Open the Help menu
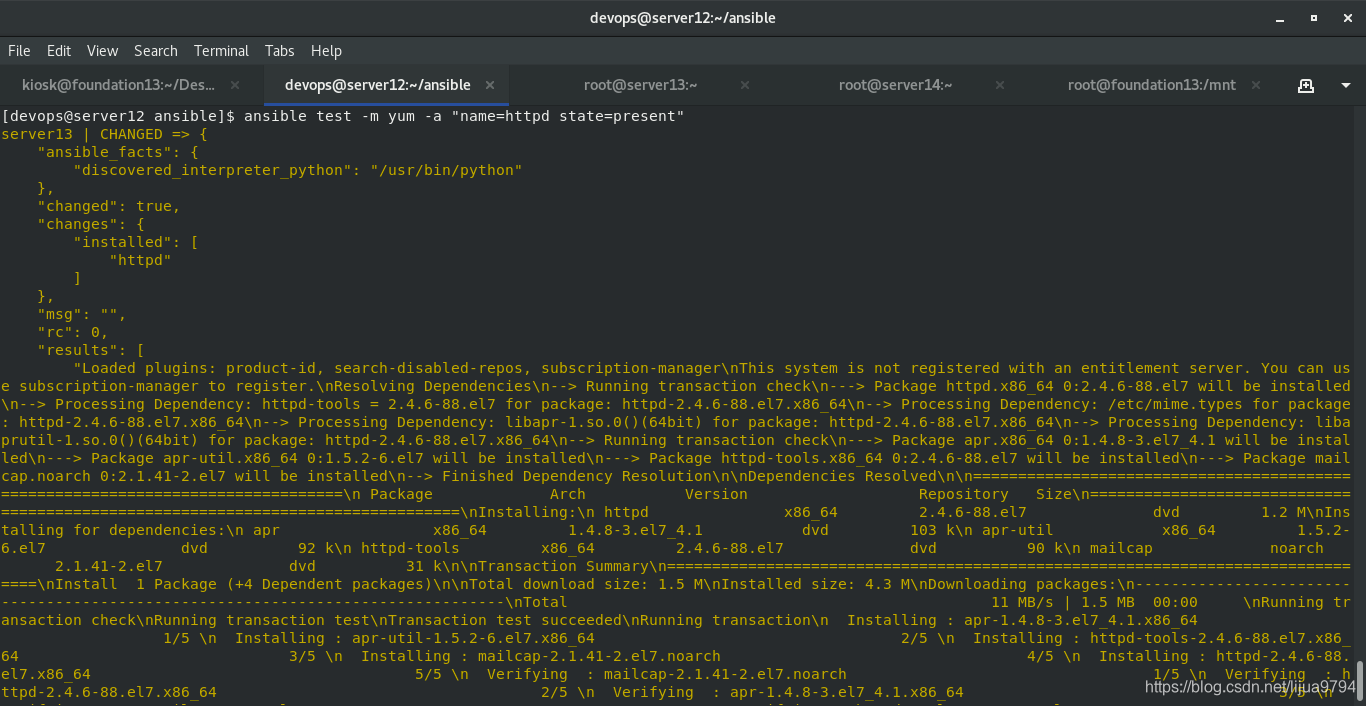The height and width of the screenshot is (706, 1366). pyautogui.click(x=326, y=50)
